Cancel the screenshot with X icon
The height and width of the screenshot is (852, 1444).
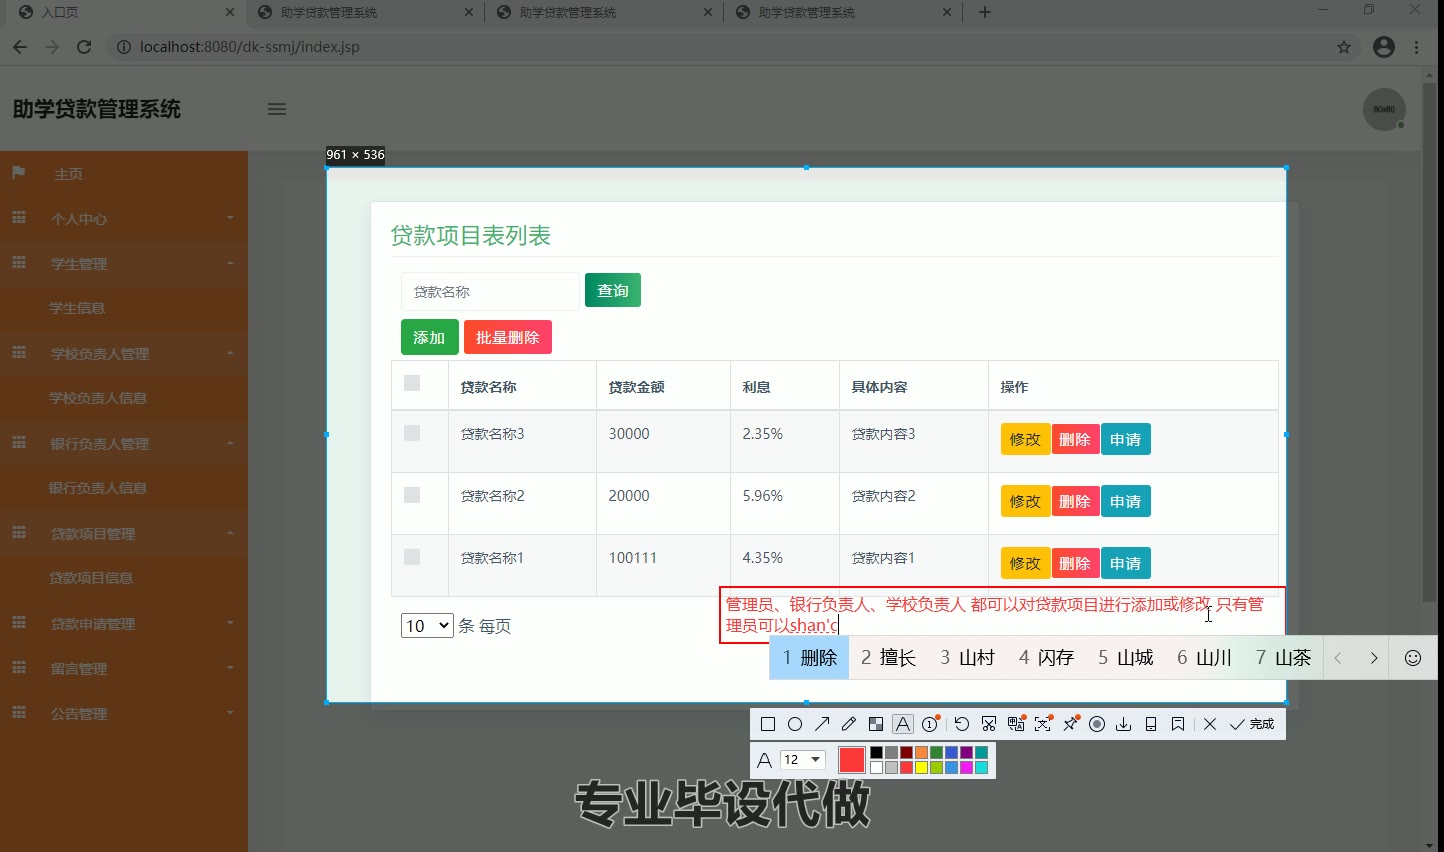pos(1210,724)
